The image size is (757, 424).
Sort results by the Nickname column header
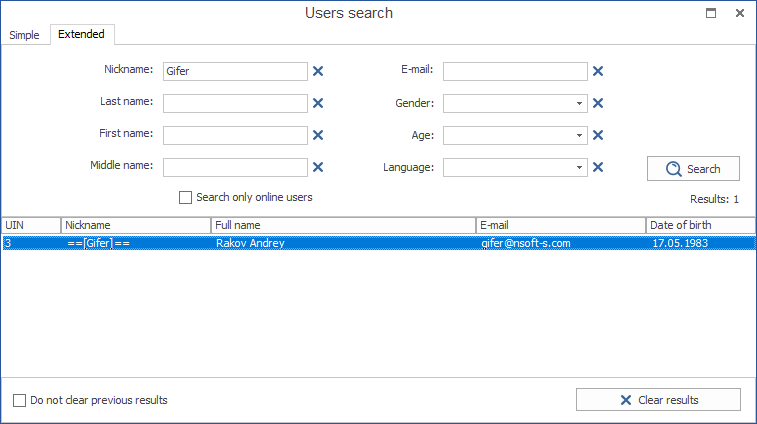[136, 225]
